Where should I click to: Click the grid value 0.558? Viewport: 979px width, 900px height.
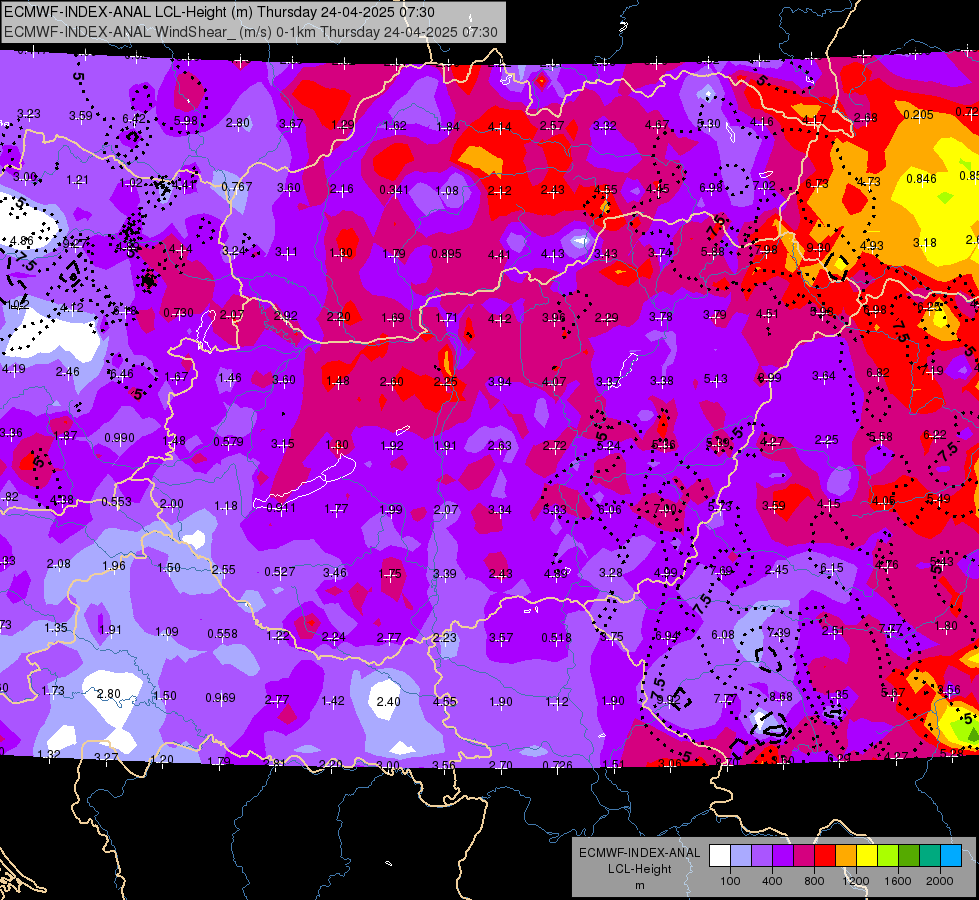pyautogui.click(x=222, y=633)
